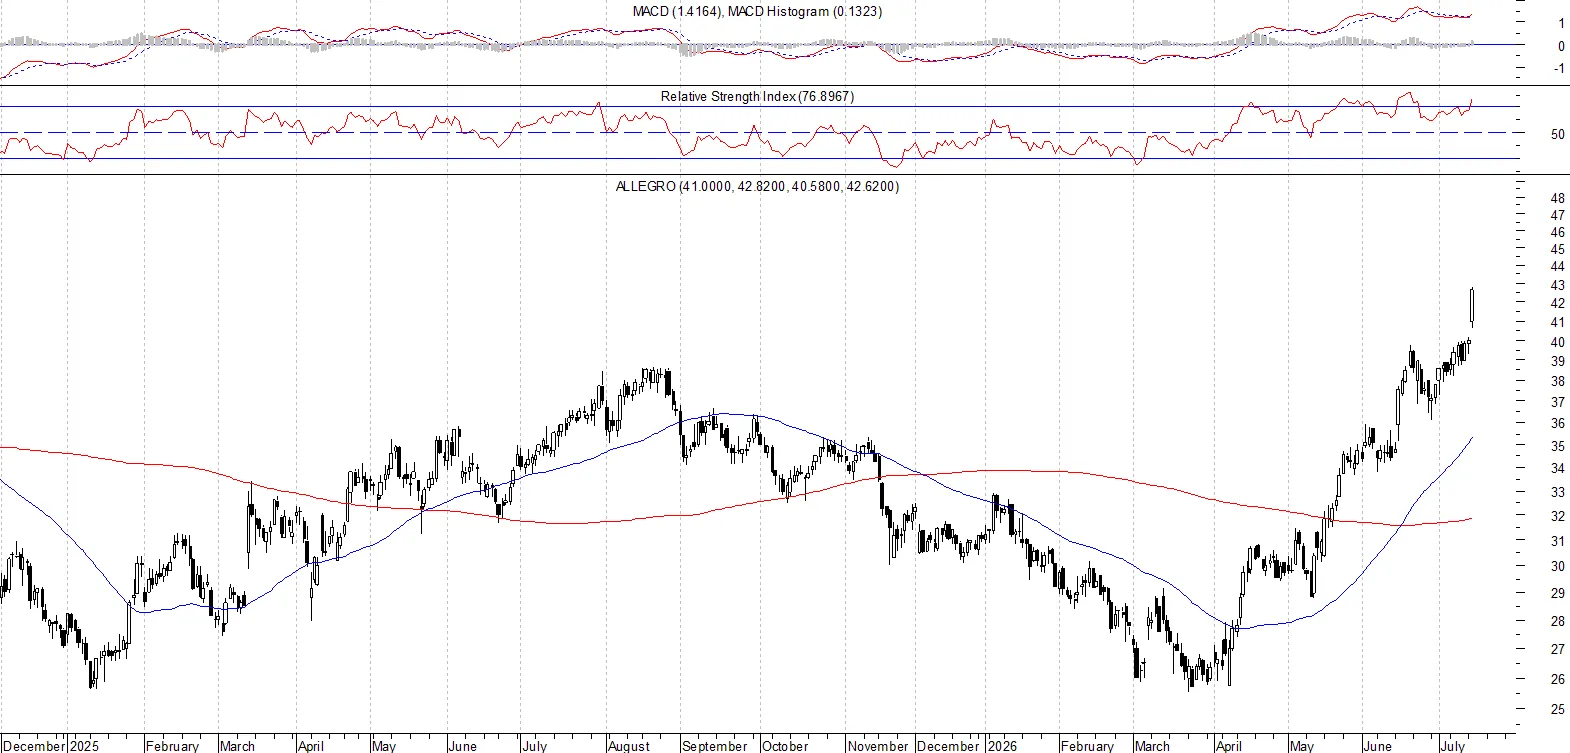Screen dimensions: 1570x753
Task: Click the MACD indicator title label
Action: click(757, 11)
